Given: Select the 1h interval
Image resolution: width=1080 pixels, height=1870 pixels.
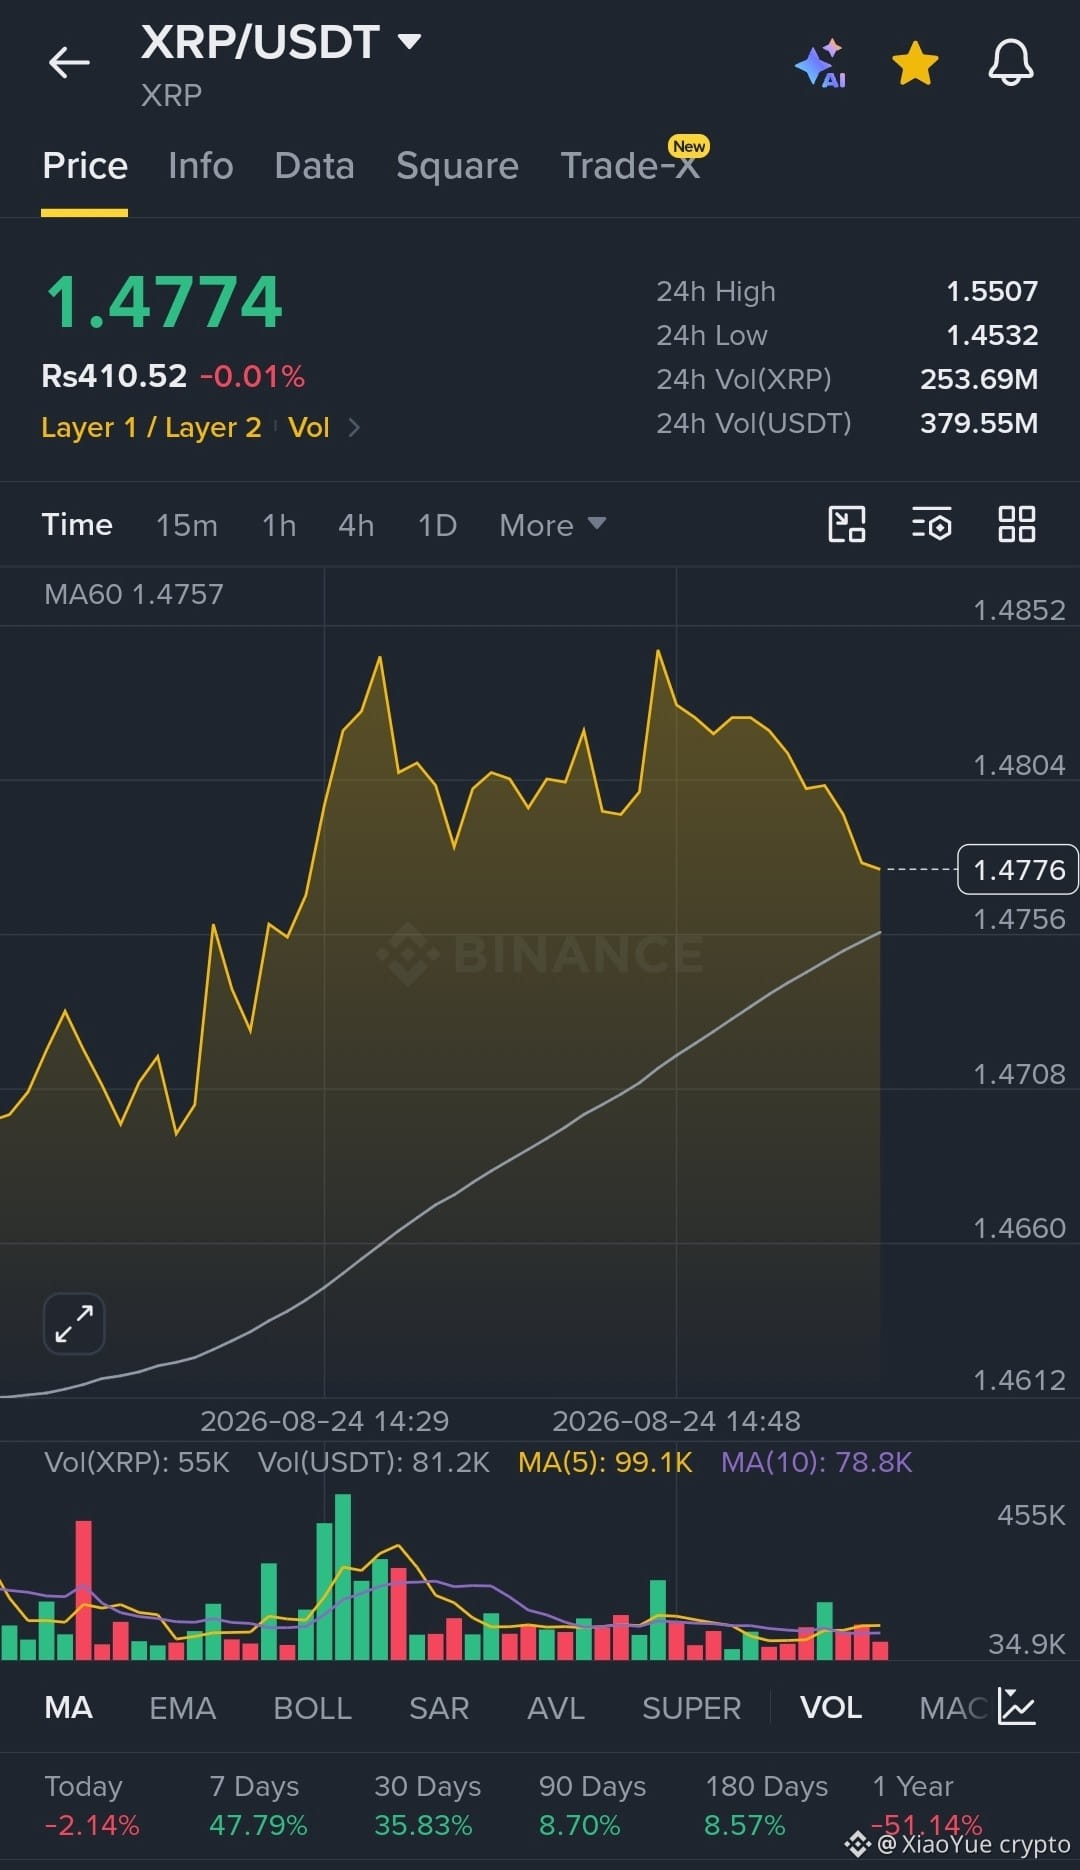Looking at the screenshot, I should click(x=279, y=525).
